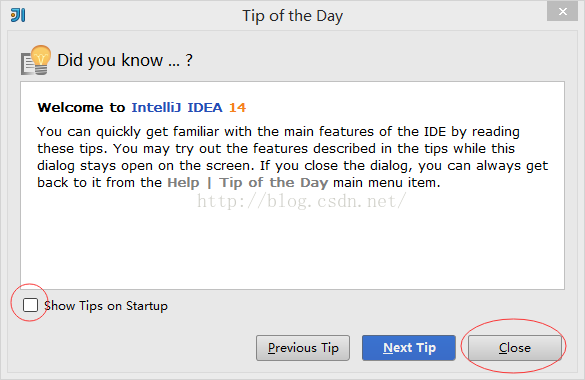
Task: Dismiss dialog with the title bar X icon
Action: tap(563, 12)
